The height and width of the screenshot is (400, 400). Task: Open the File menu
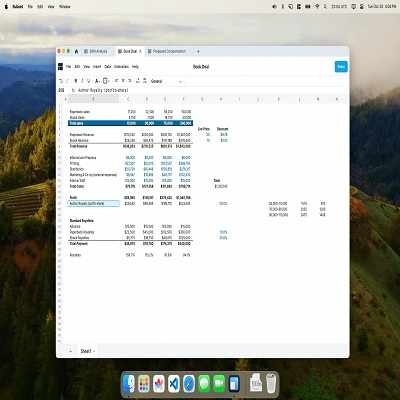click(68, 67)
